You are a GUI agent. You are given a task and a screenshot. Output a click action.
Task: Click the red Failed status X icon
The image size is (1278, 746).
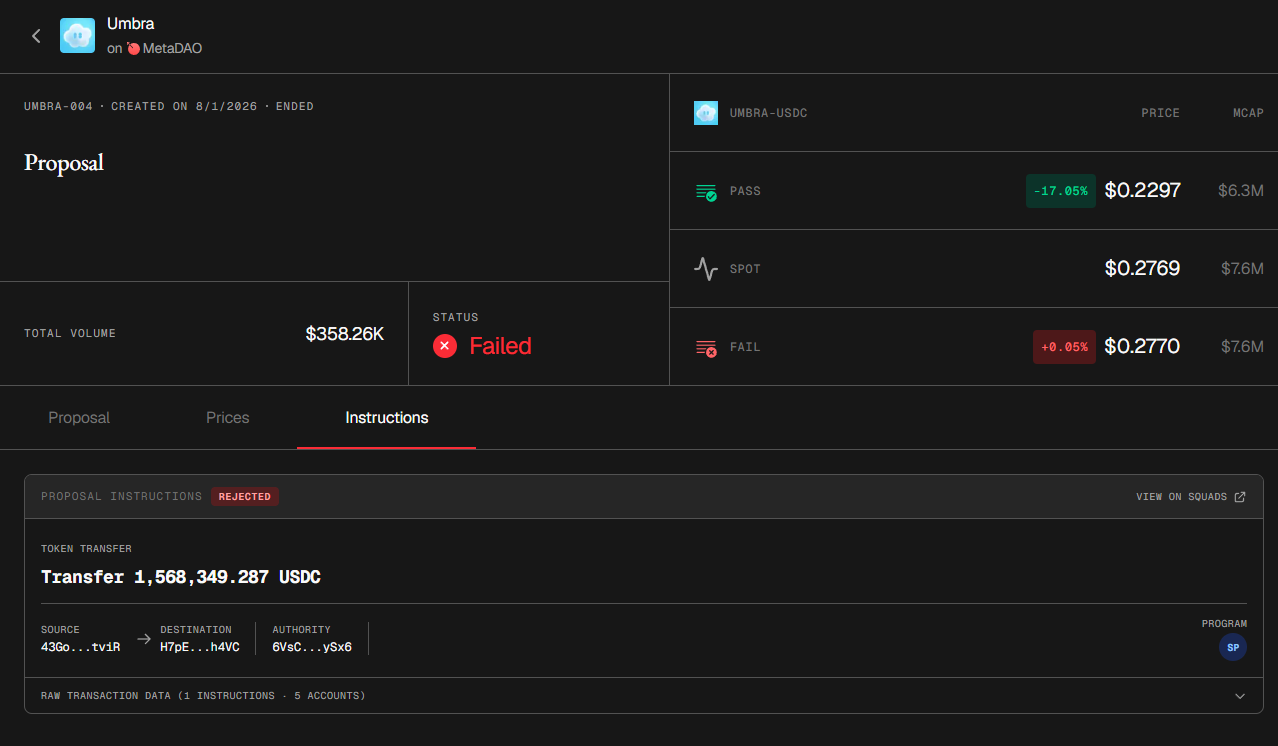[x=445, y=346]
